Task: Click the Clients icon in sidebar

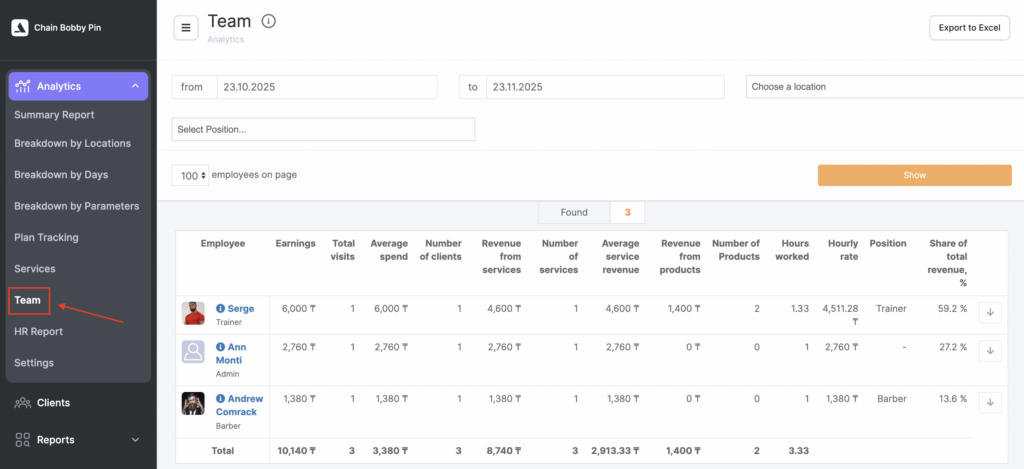Action: tap(21, 403)
